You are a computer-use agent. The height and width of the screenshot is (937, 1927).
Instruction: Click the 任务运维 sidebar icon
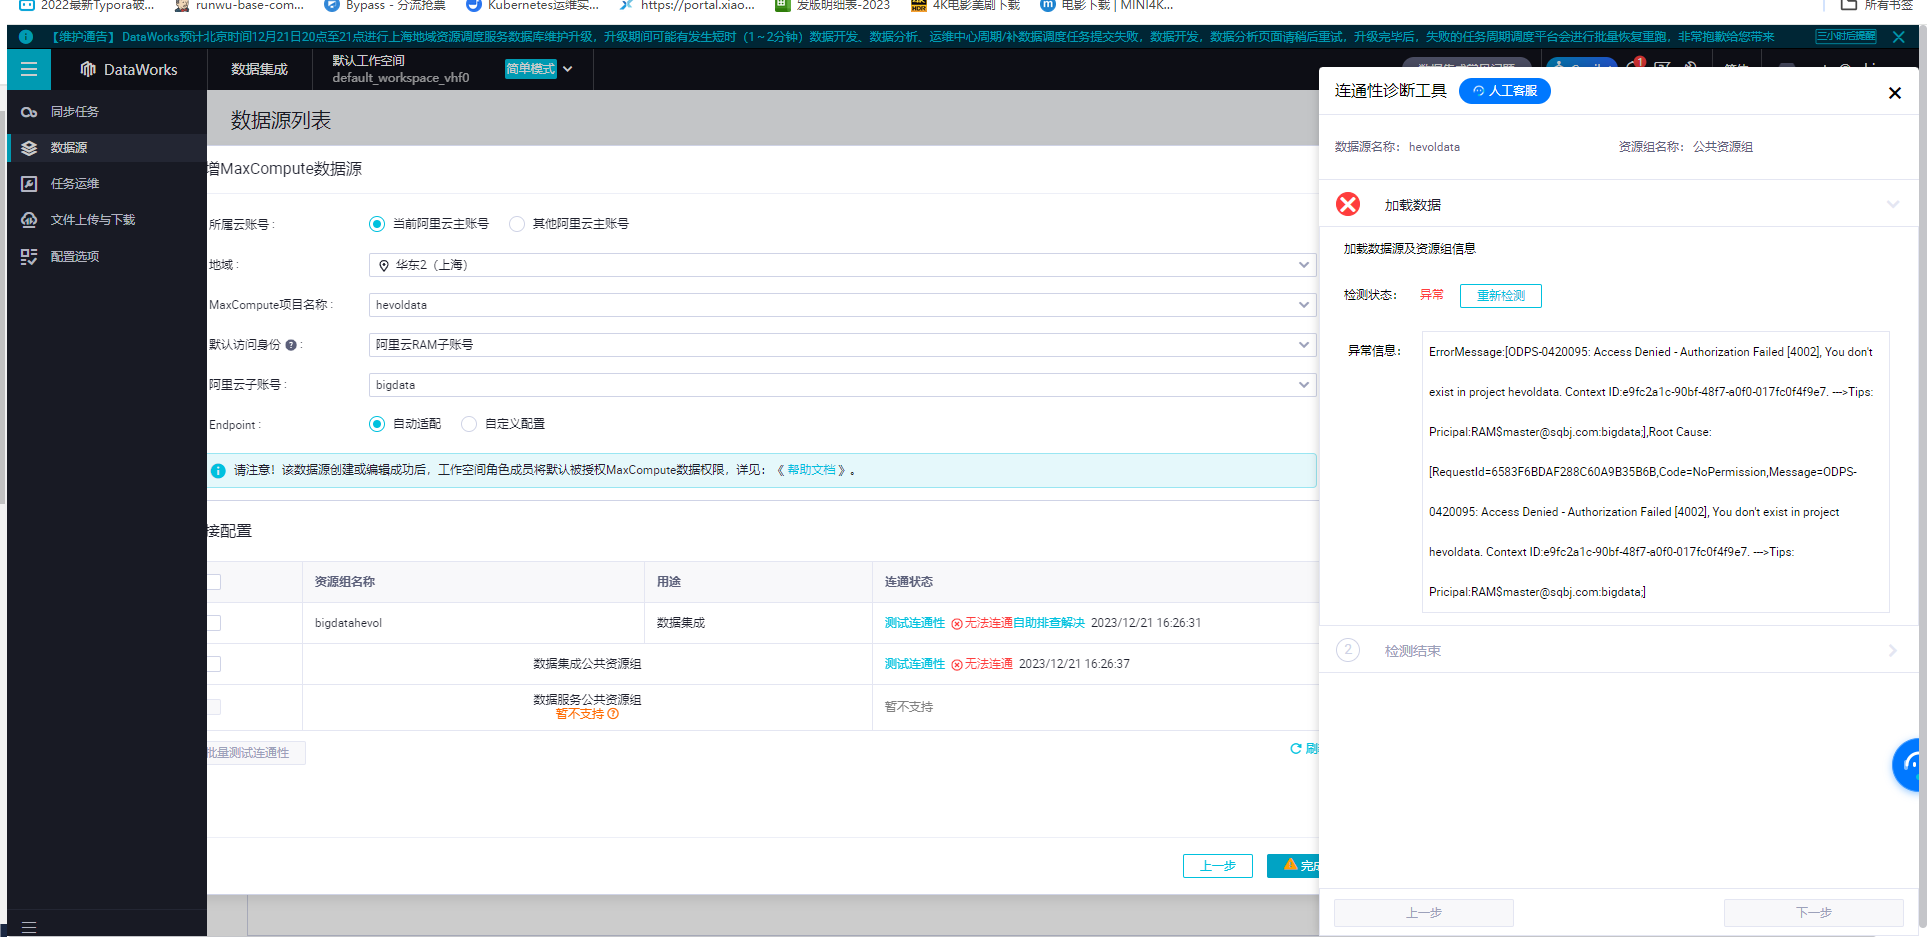click(29, 184)
